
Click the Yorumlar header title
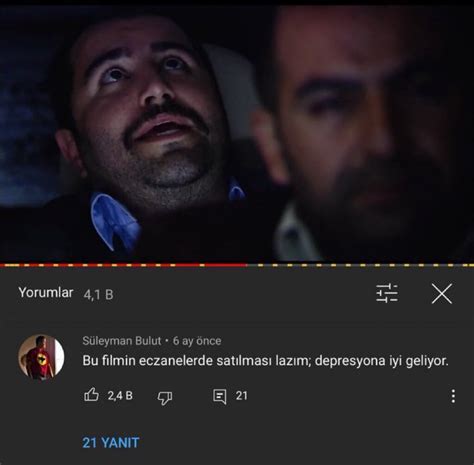click(x=46, y=292)
